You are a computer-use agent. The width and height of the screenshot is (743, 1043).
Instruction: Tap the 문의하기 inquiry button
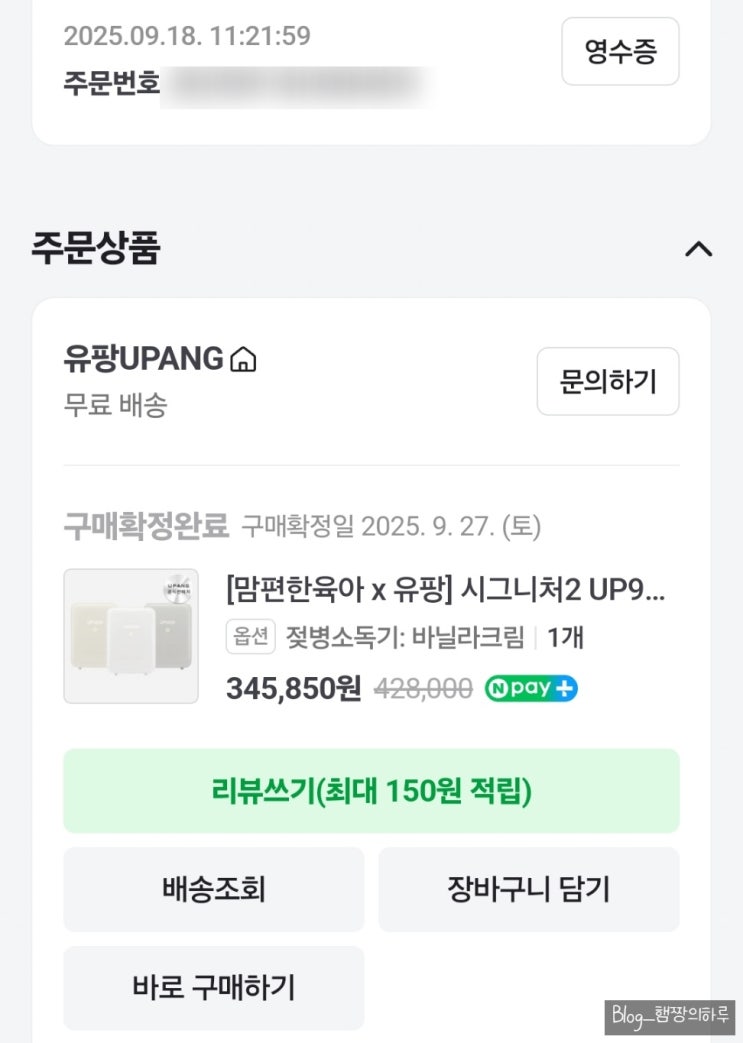607,381
